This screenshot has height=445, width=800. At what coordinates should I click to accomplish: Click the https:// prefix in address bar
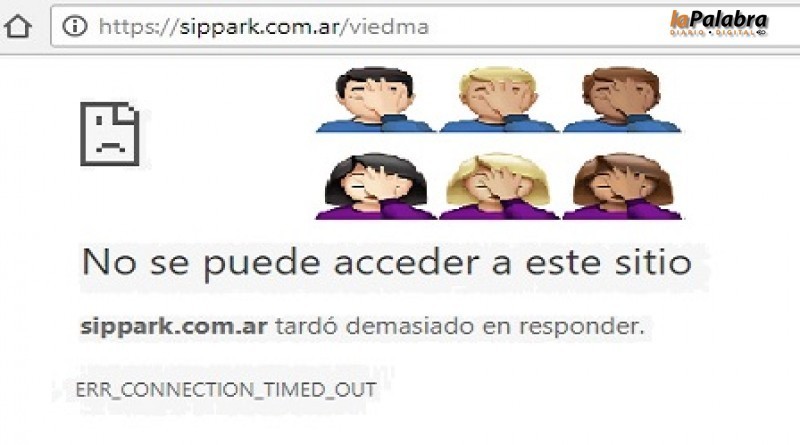(139, 27)
